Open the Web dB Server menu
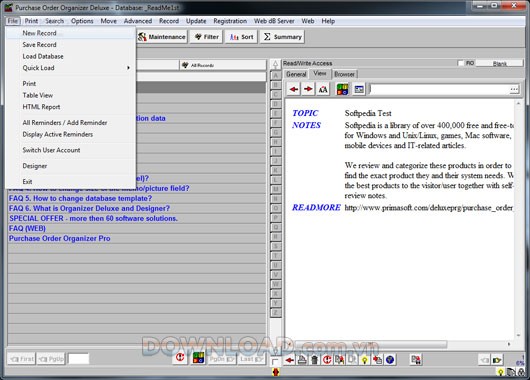530x380 pixels. pos(274,21)
